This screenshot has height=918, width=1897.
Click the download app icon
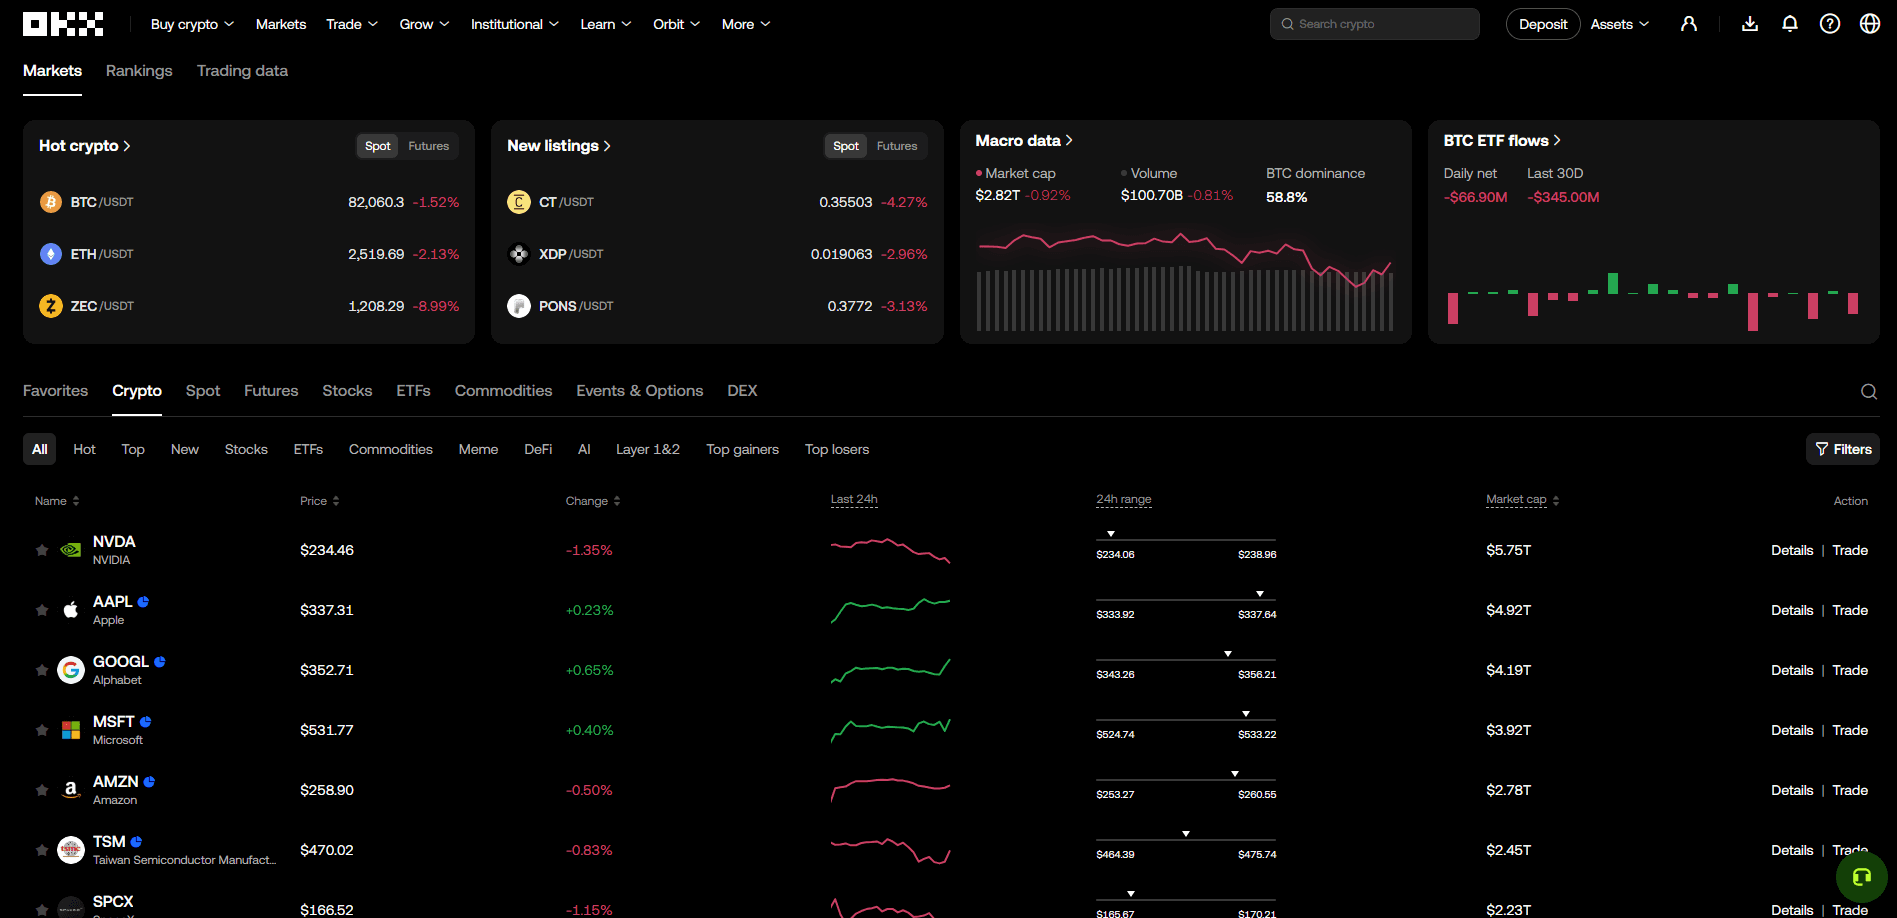[1750, 24]
